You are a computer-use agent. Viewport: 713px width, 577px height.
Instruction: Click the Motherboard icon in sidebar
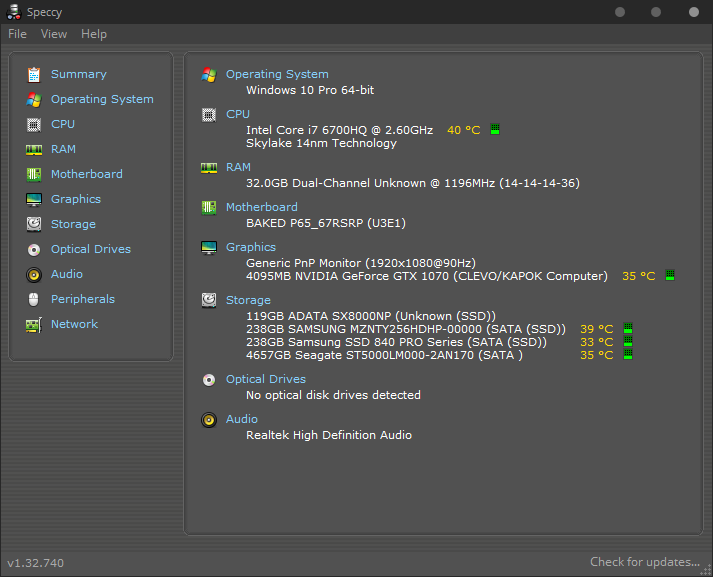point(34,175)
